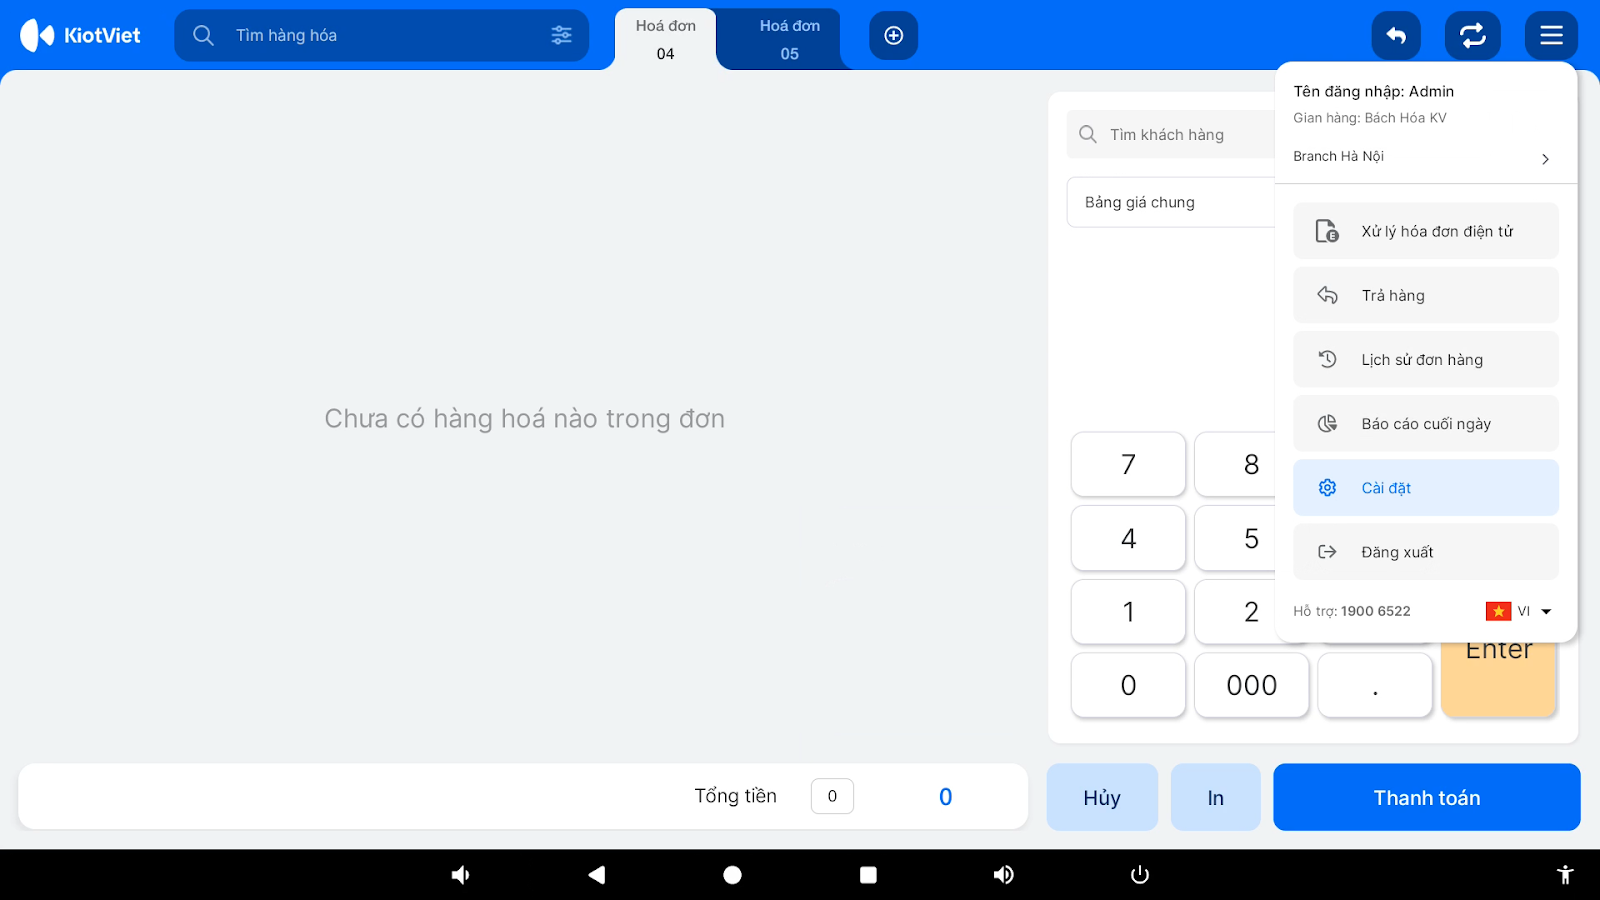1600x900 pixels.
Task: Click the end-of-day report chart icon
Action: (1327, 423)
